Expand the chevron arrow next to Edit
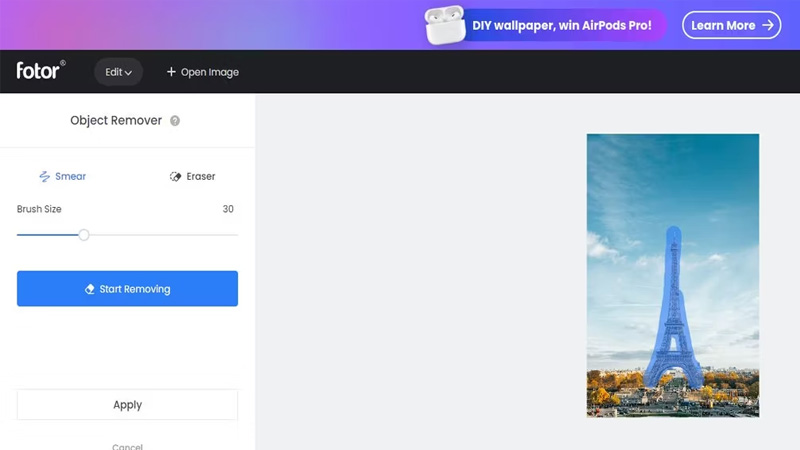This screenshot has height=450, width=800. point(129,73)
